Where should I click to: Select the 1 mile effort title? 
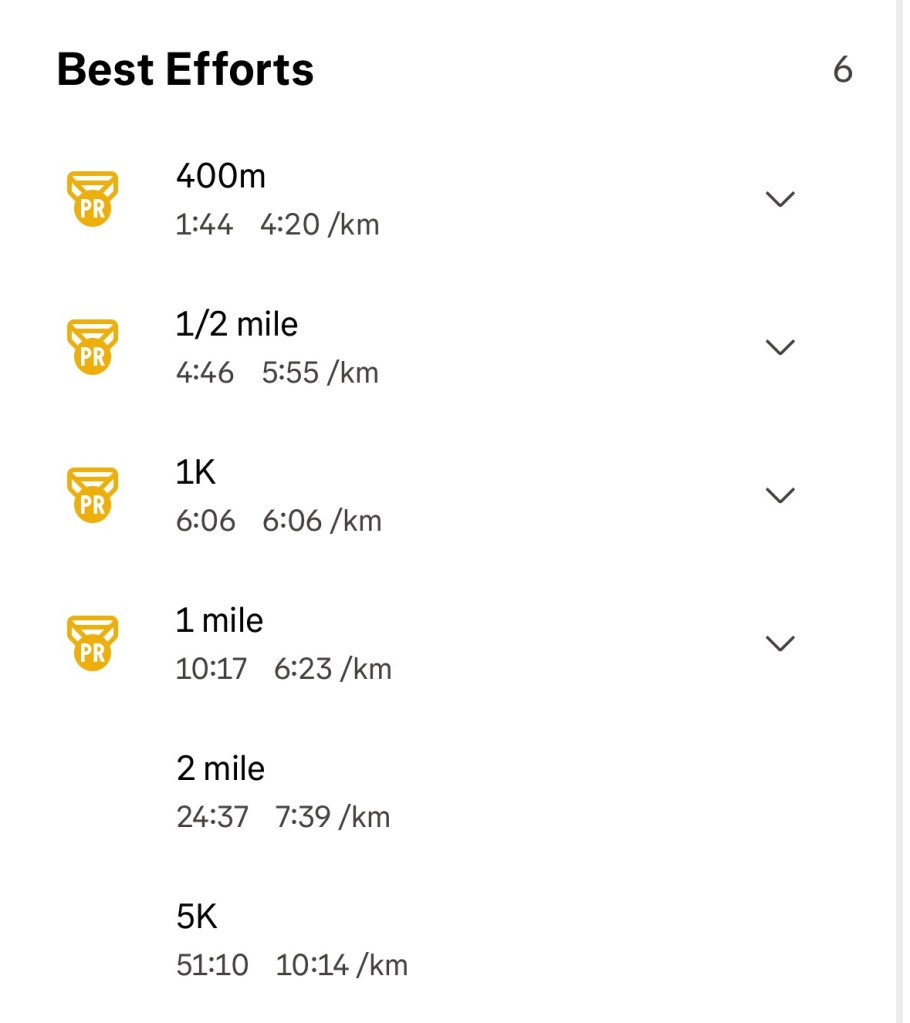(219, 621)
